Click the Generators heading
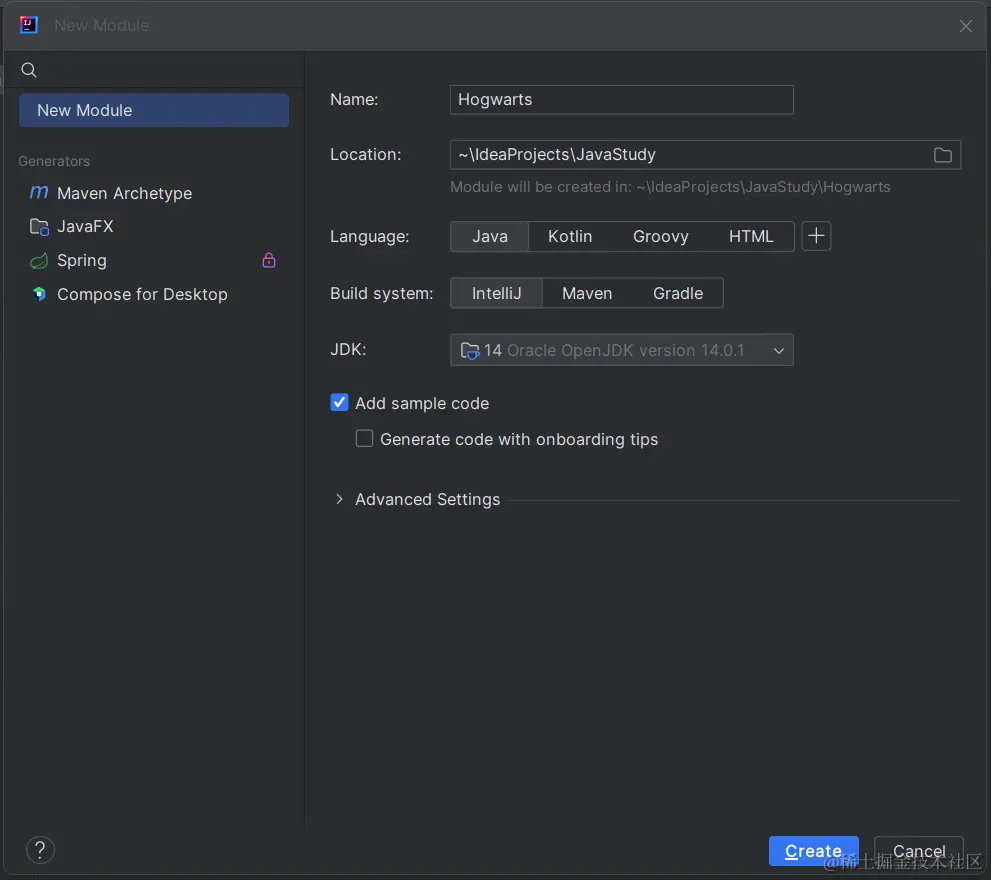 pyautogui.click(x=54, y=161)
